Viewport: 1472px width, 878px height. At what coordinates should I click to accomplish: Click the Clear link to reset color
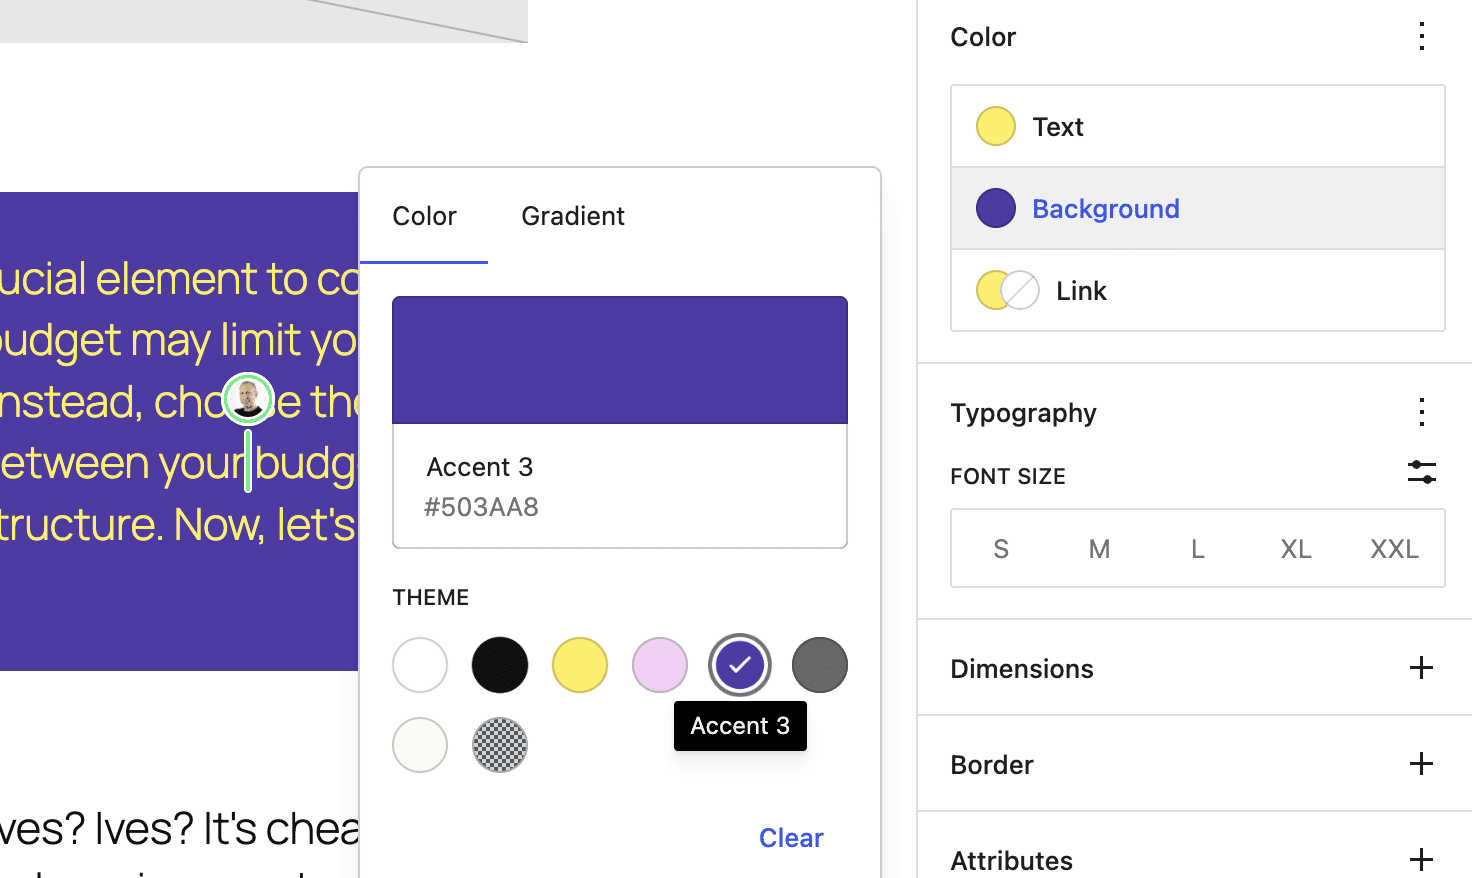pos(791,837)
